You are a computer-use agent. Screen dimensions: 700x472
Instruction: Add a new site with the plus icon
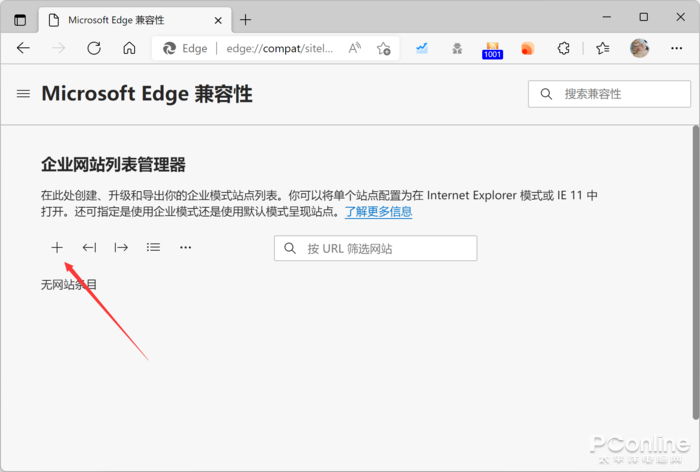(x=57, y=247)
